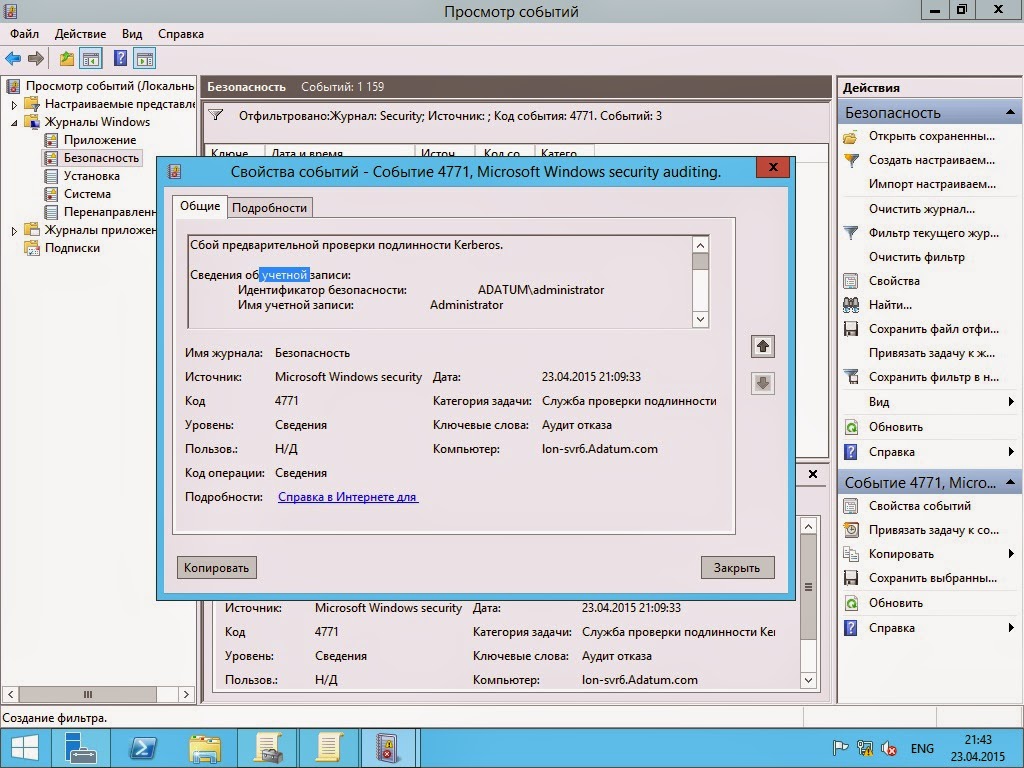Select Безопасность log in tree
Screen dimensions: 1024x768
click(x=101, y=158)
